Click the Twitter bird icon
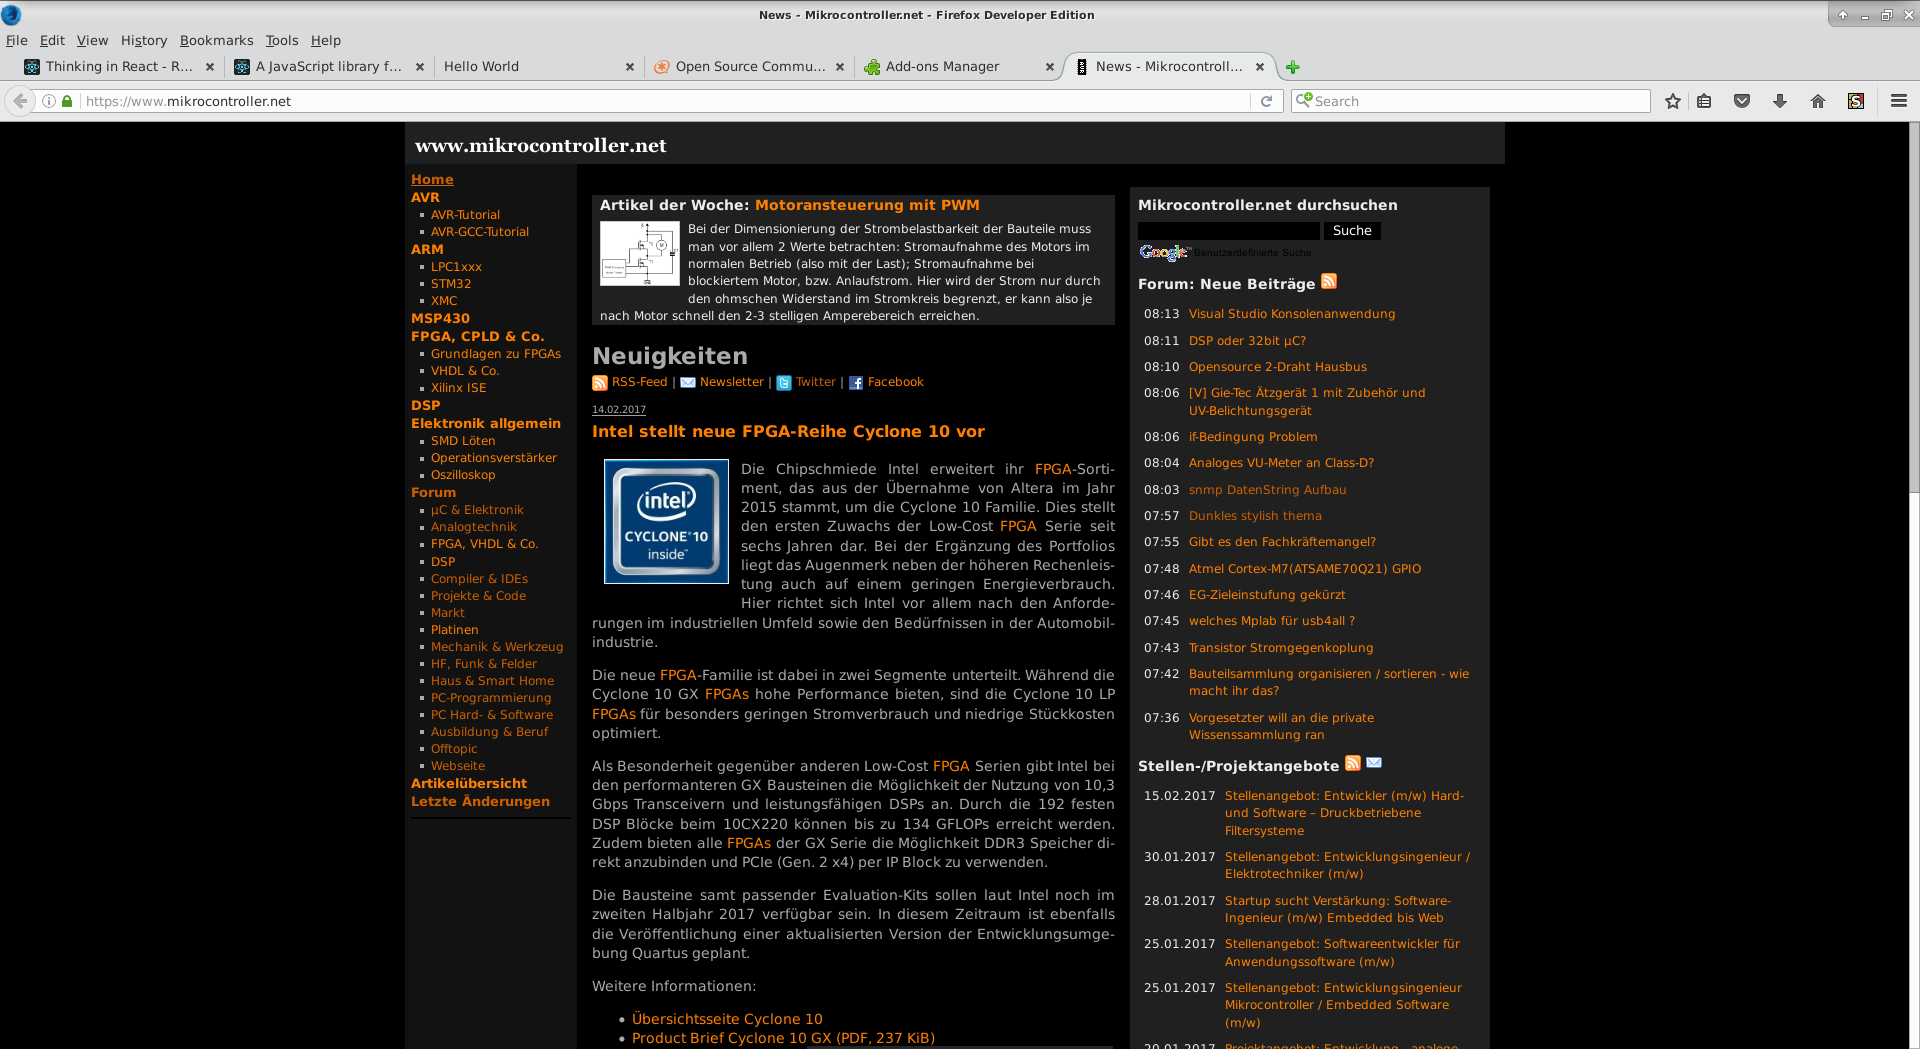 (784, 383)
